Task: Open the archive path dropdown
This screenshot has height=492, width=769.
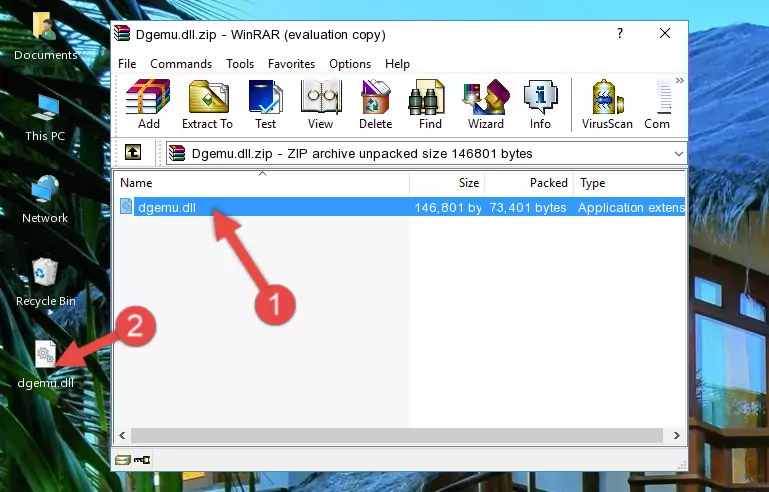Action: pos(678,154)
